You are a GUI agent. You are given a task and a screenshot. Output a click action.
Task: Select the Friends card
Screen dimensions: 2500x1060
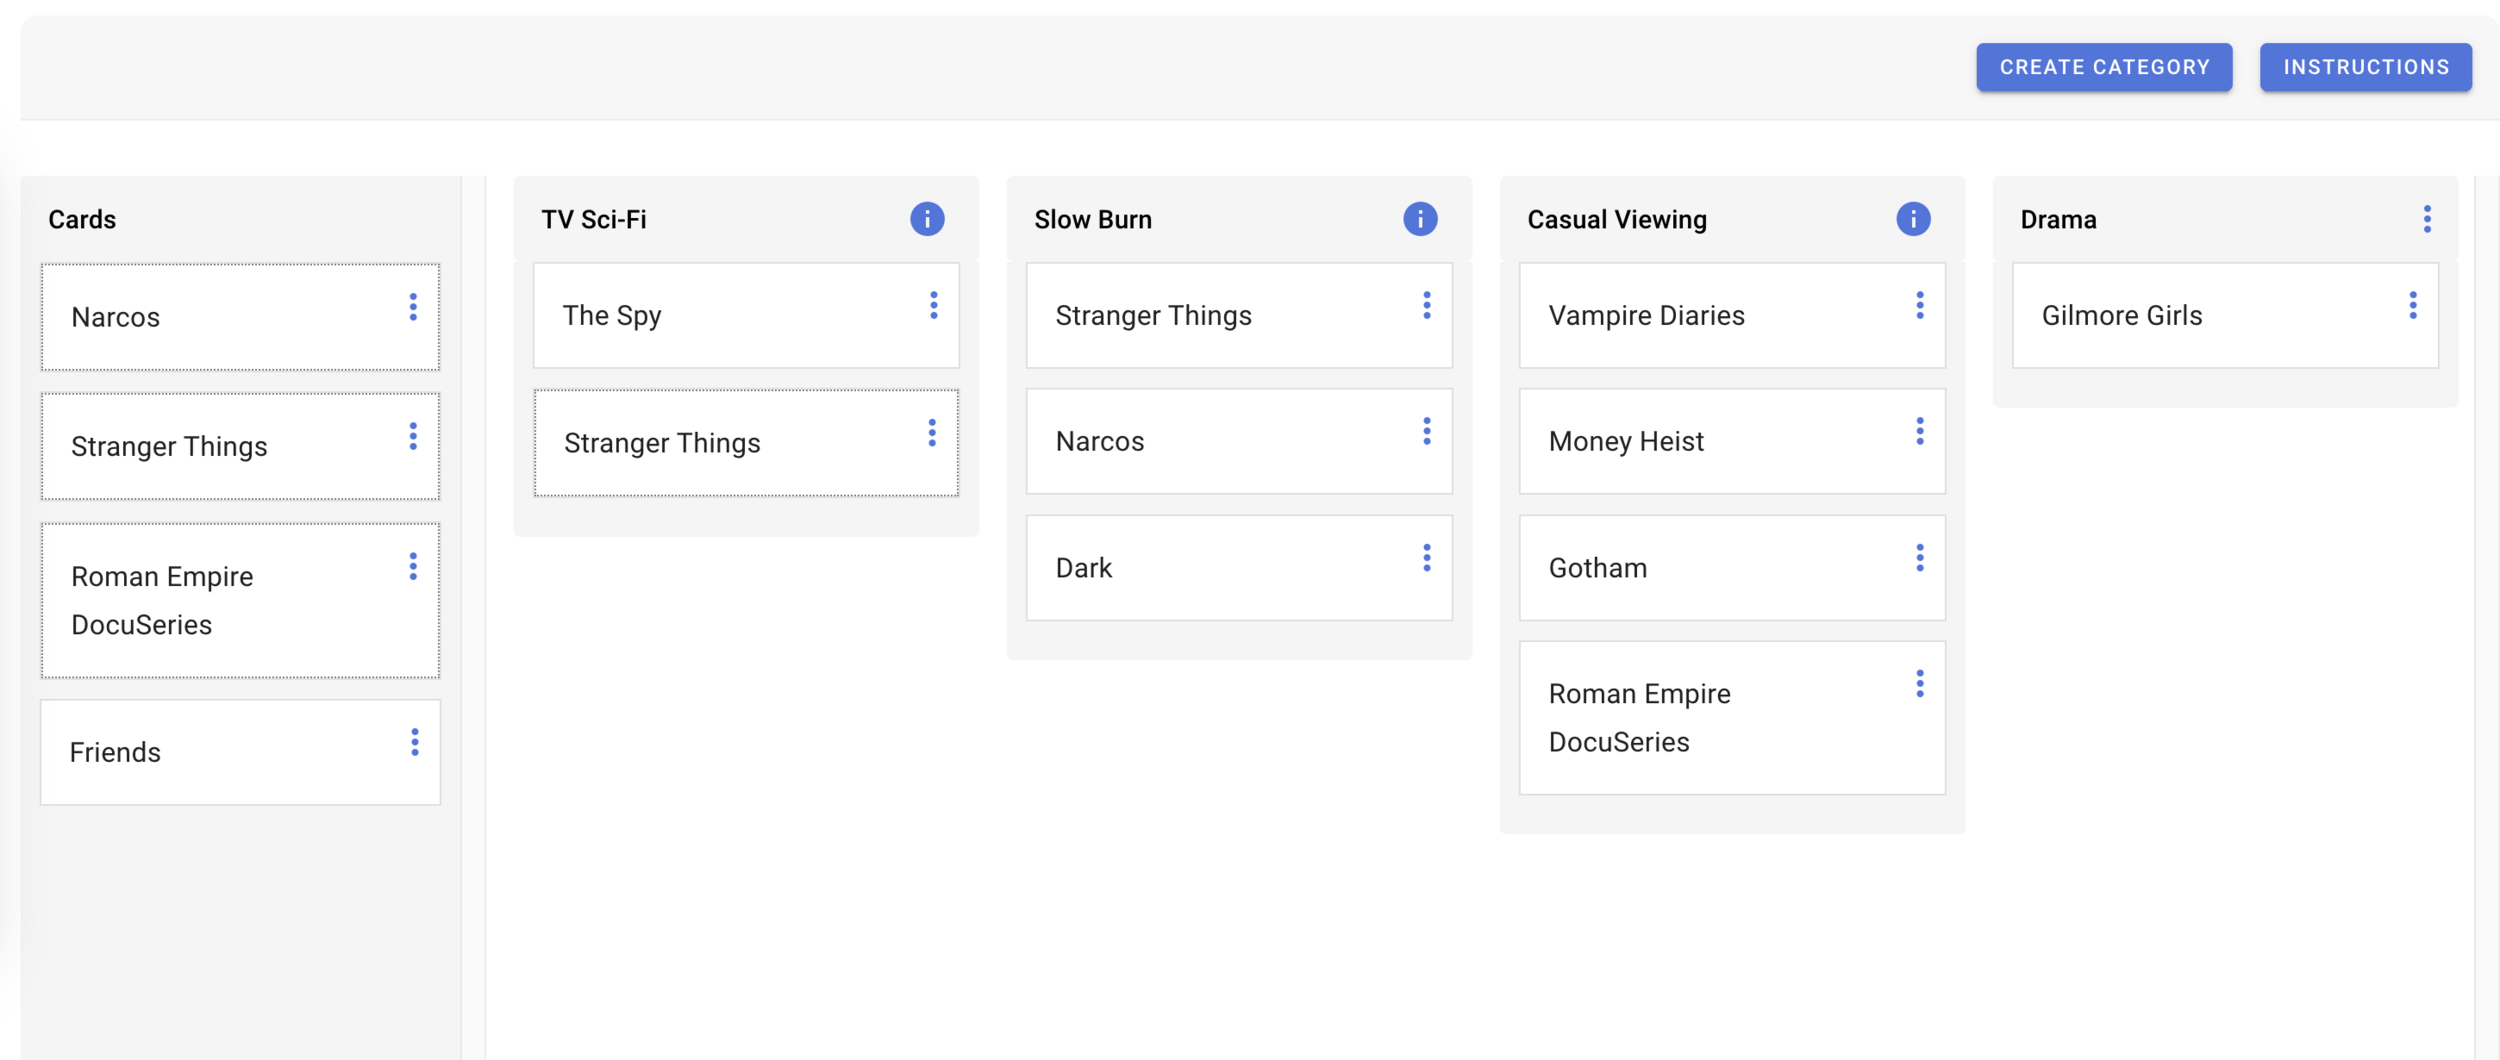pyautogui.click(x=240, y=752)
